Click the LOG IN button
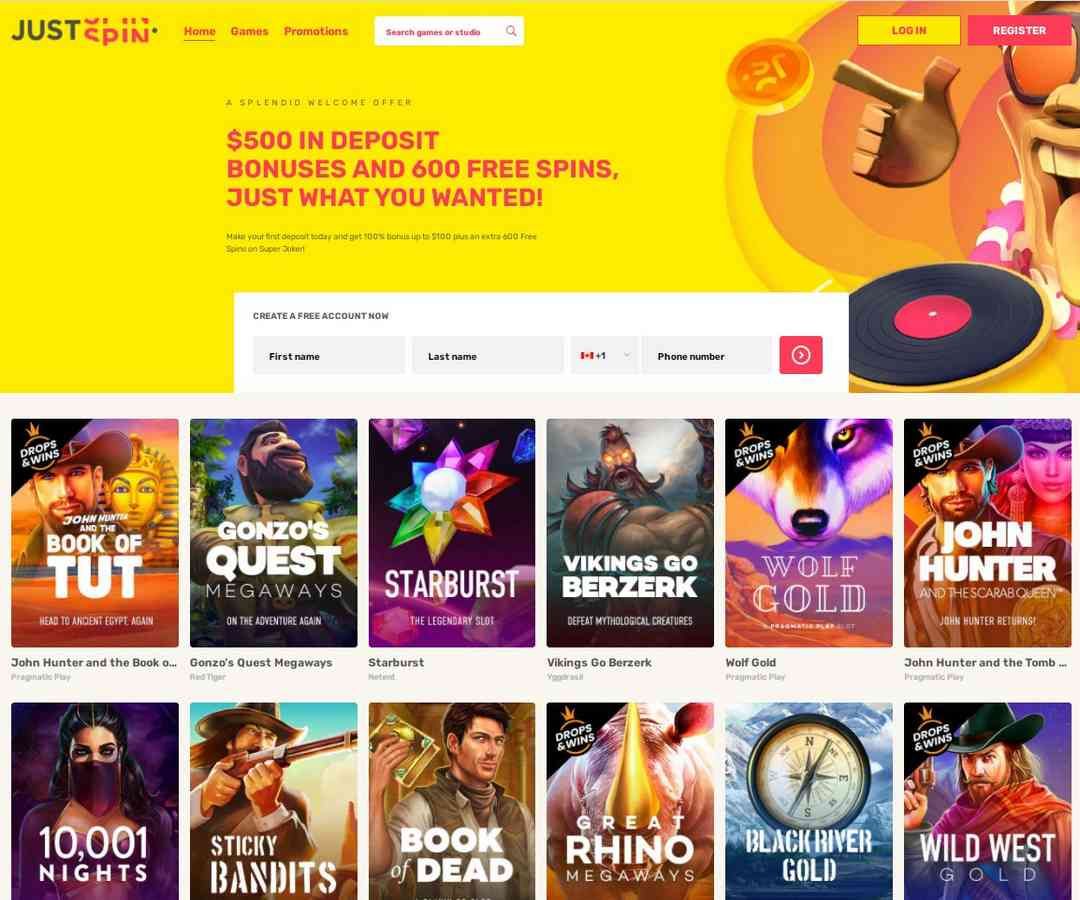 [x=908, y=30]
